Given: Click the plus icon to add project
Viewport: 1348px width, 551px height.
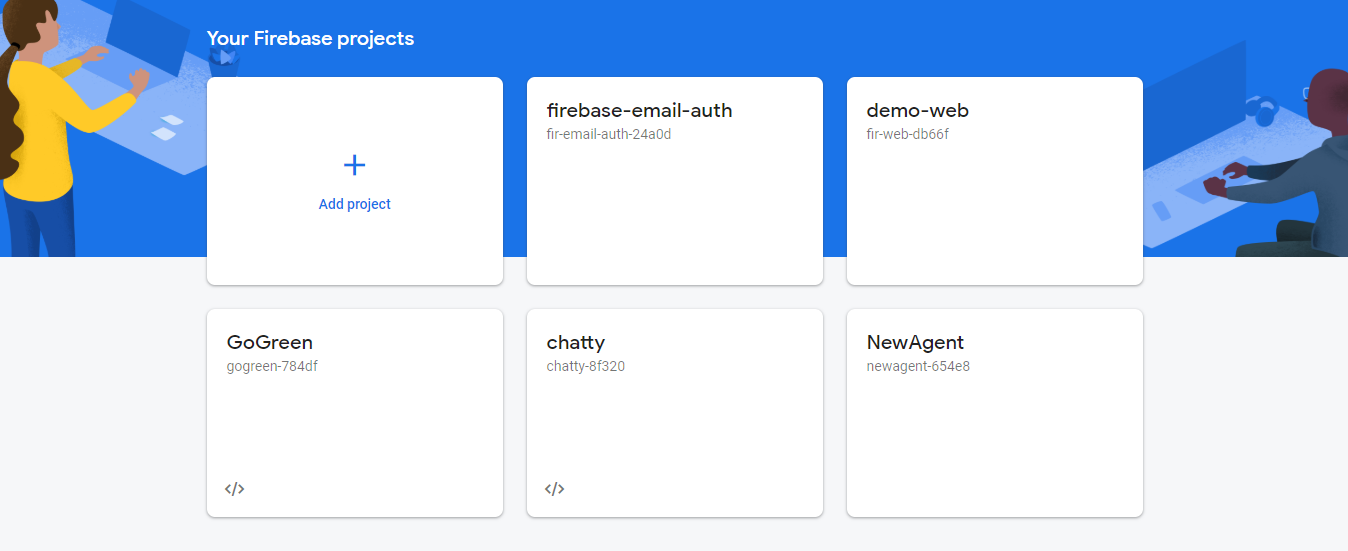Looking at the screenshot, I should (x=354, y=165).
